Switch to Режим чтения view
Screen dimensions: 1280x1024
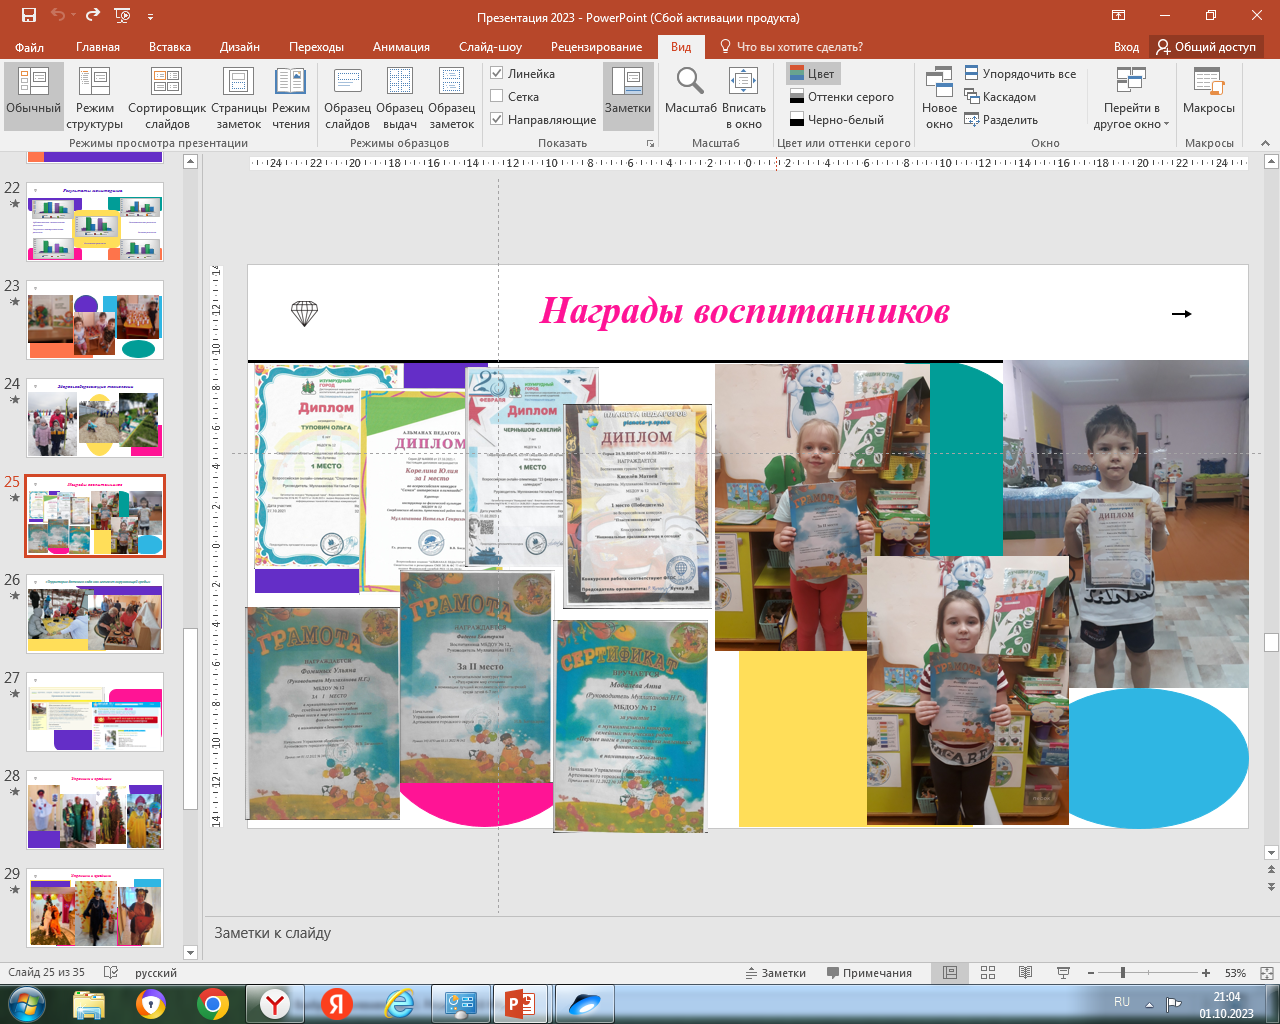click(x=291, y=97)
